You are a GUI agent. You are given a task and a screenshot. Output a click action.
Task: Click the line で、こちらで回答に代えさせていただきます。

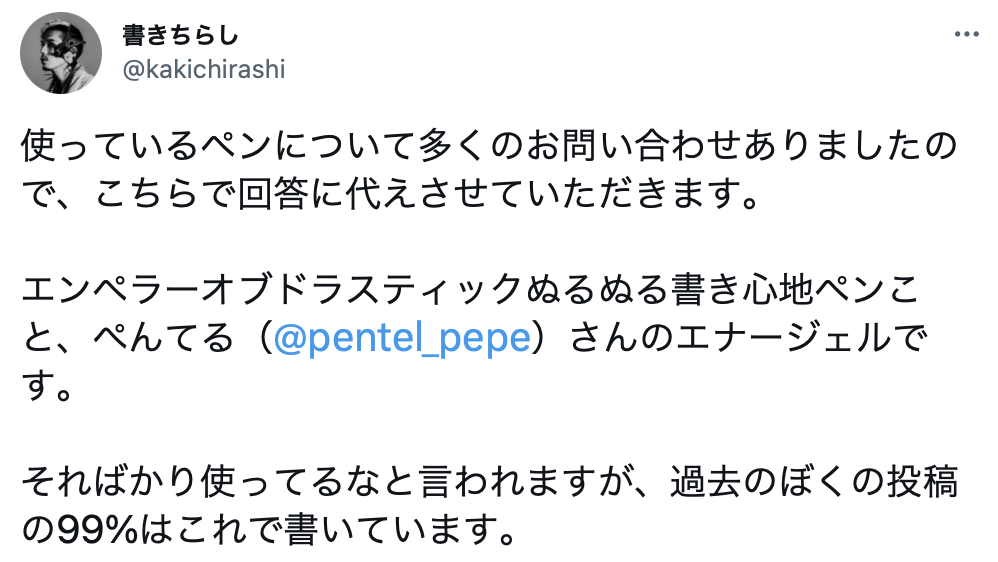[x=391, y=193]
